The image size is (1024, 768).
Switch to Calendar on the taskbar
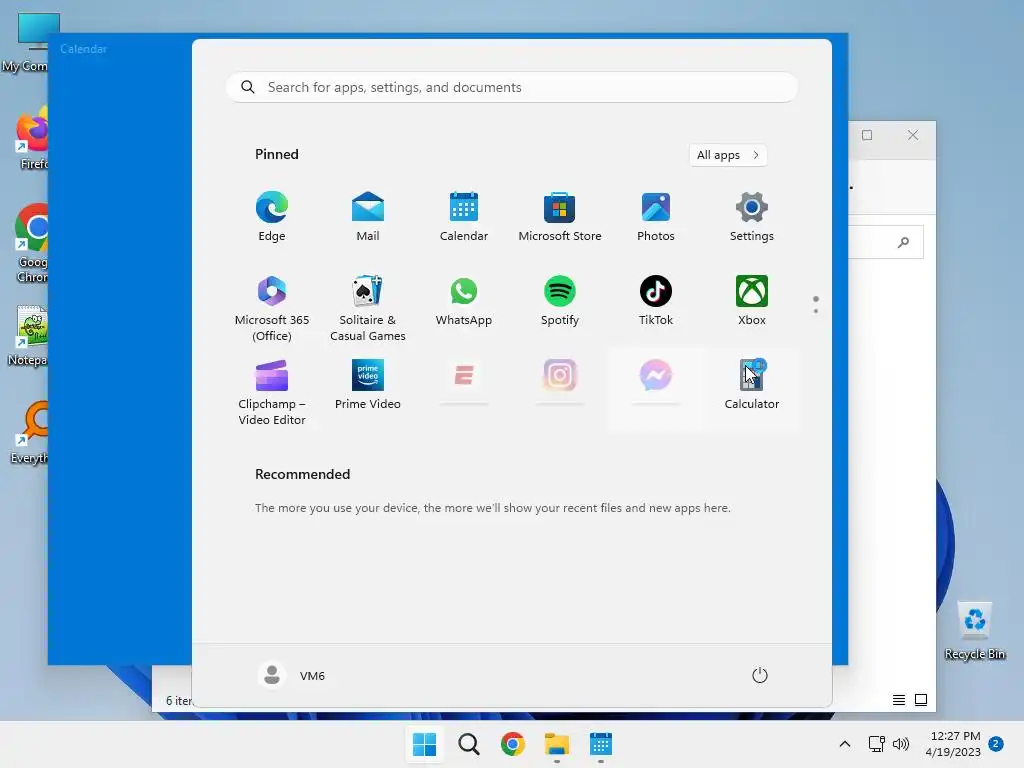[x=601, y=744]
